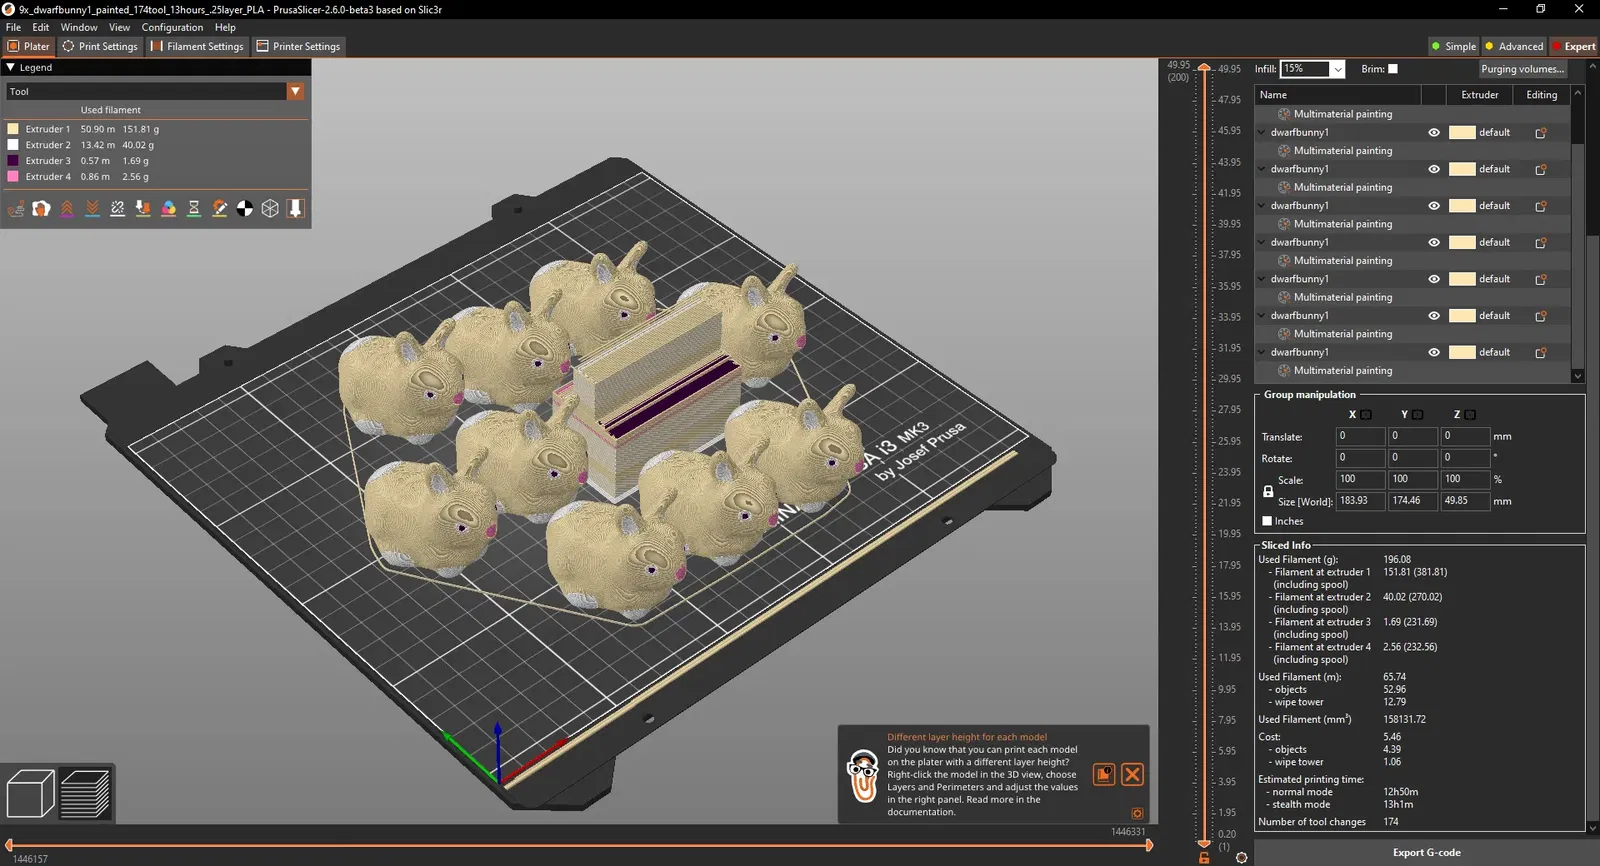Viewport: 1600px width, 866px height.
Task: Select the Plater tab
Action: (x=28, y=46)
